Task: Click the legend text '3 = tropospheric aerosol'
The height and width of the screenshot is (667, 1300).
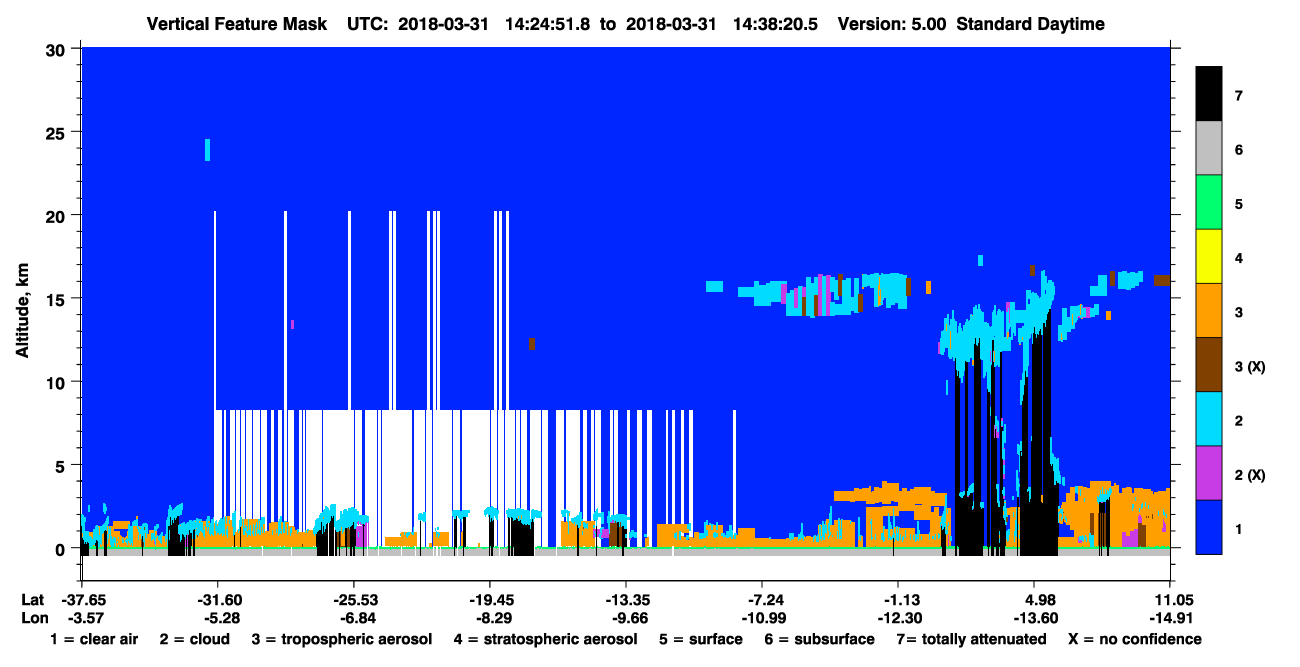Action: [x=342, y=640]
